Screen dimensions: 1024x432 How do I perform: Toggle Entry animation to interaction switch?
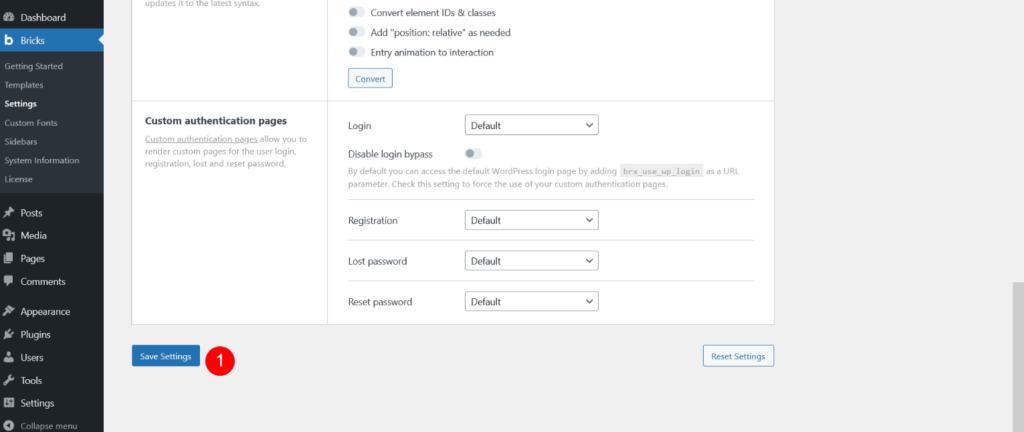pyautogui.click(x=357, y=52)
